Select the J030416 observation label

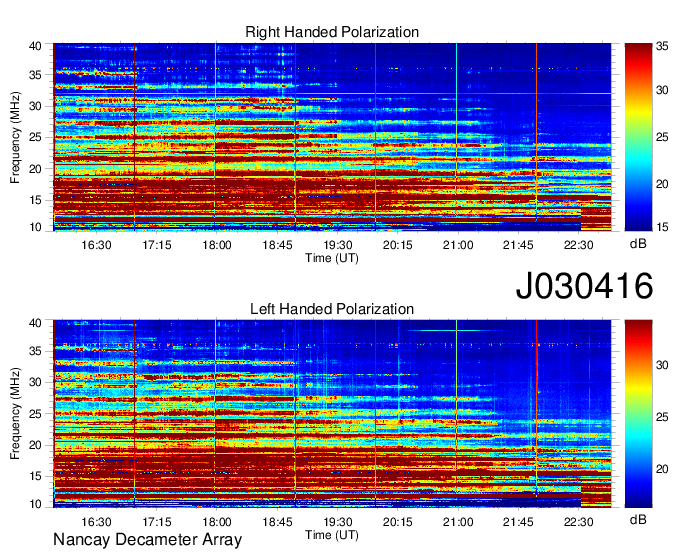point(584,286)
